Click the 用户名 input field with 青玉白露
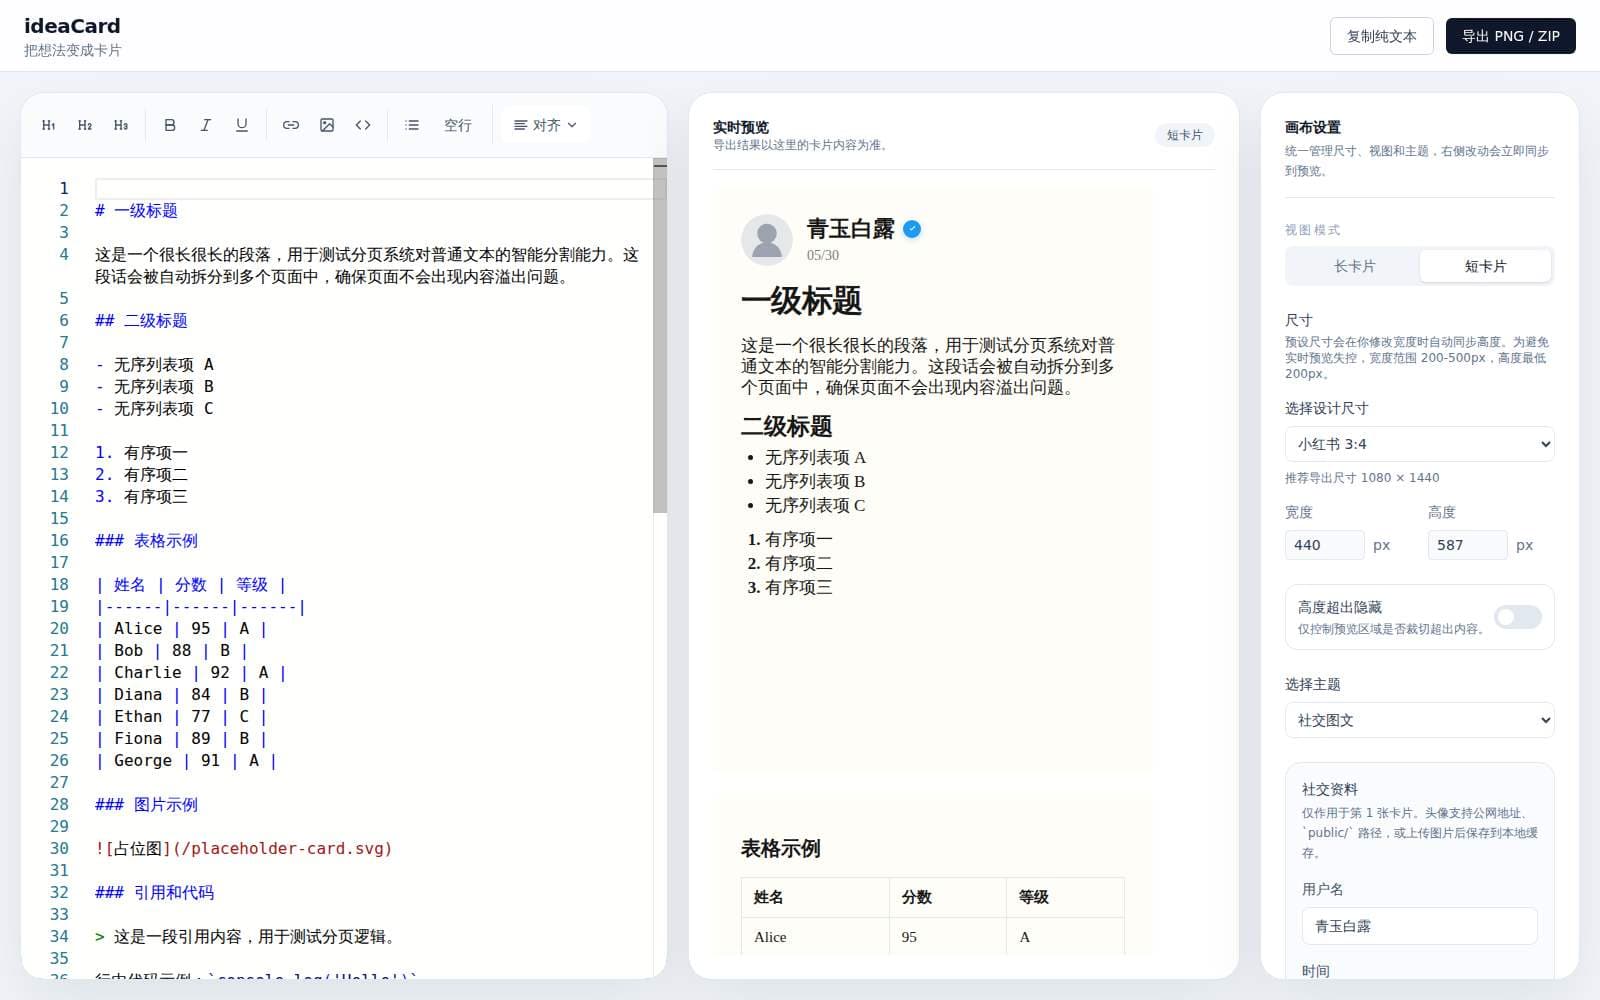Screen dimensions: 1600x1000 (x=1419, y=926)
